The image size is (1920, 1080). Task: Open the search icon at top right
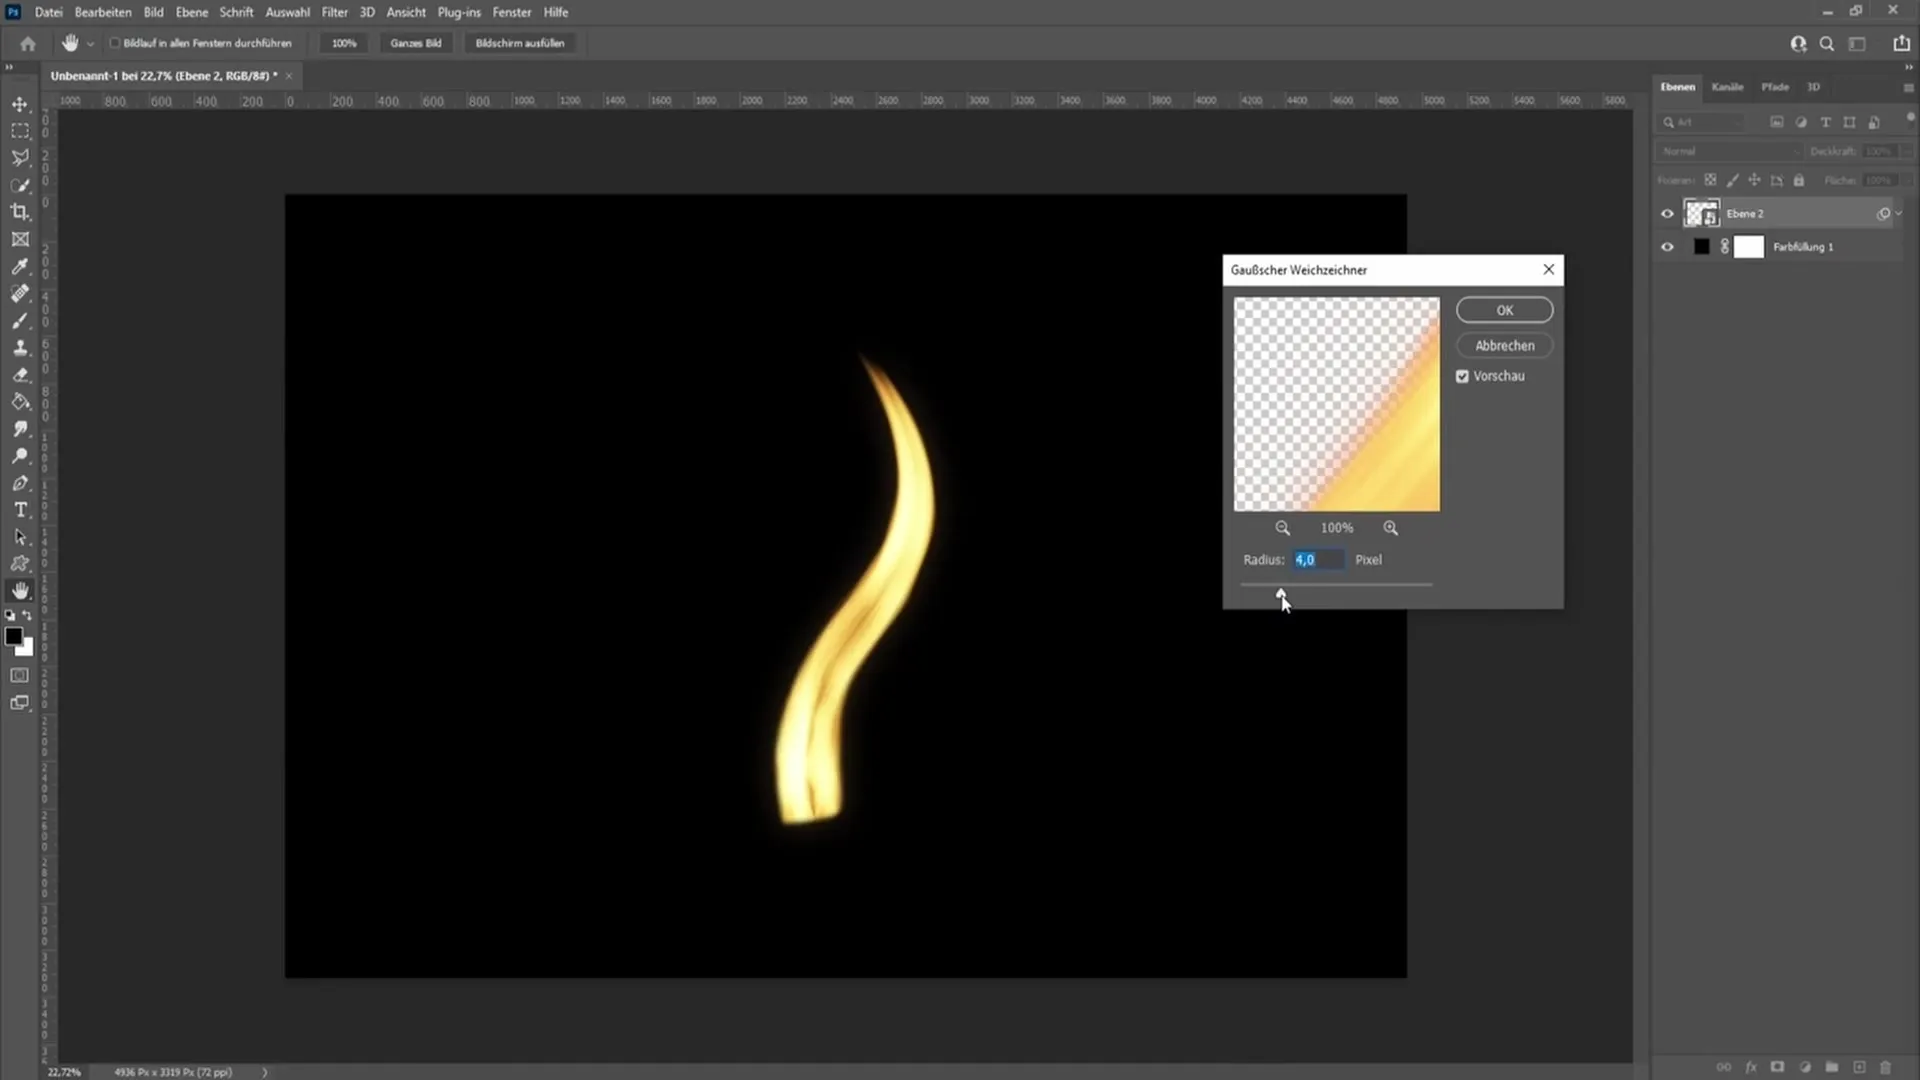point(1827,43)
